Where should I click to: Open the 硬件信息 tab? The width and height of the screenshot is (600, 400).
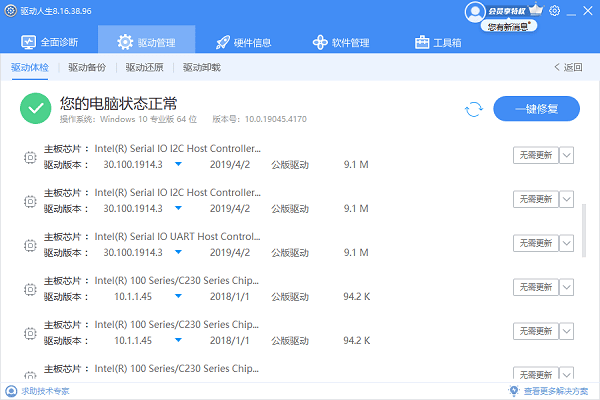[243, 42]
